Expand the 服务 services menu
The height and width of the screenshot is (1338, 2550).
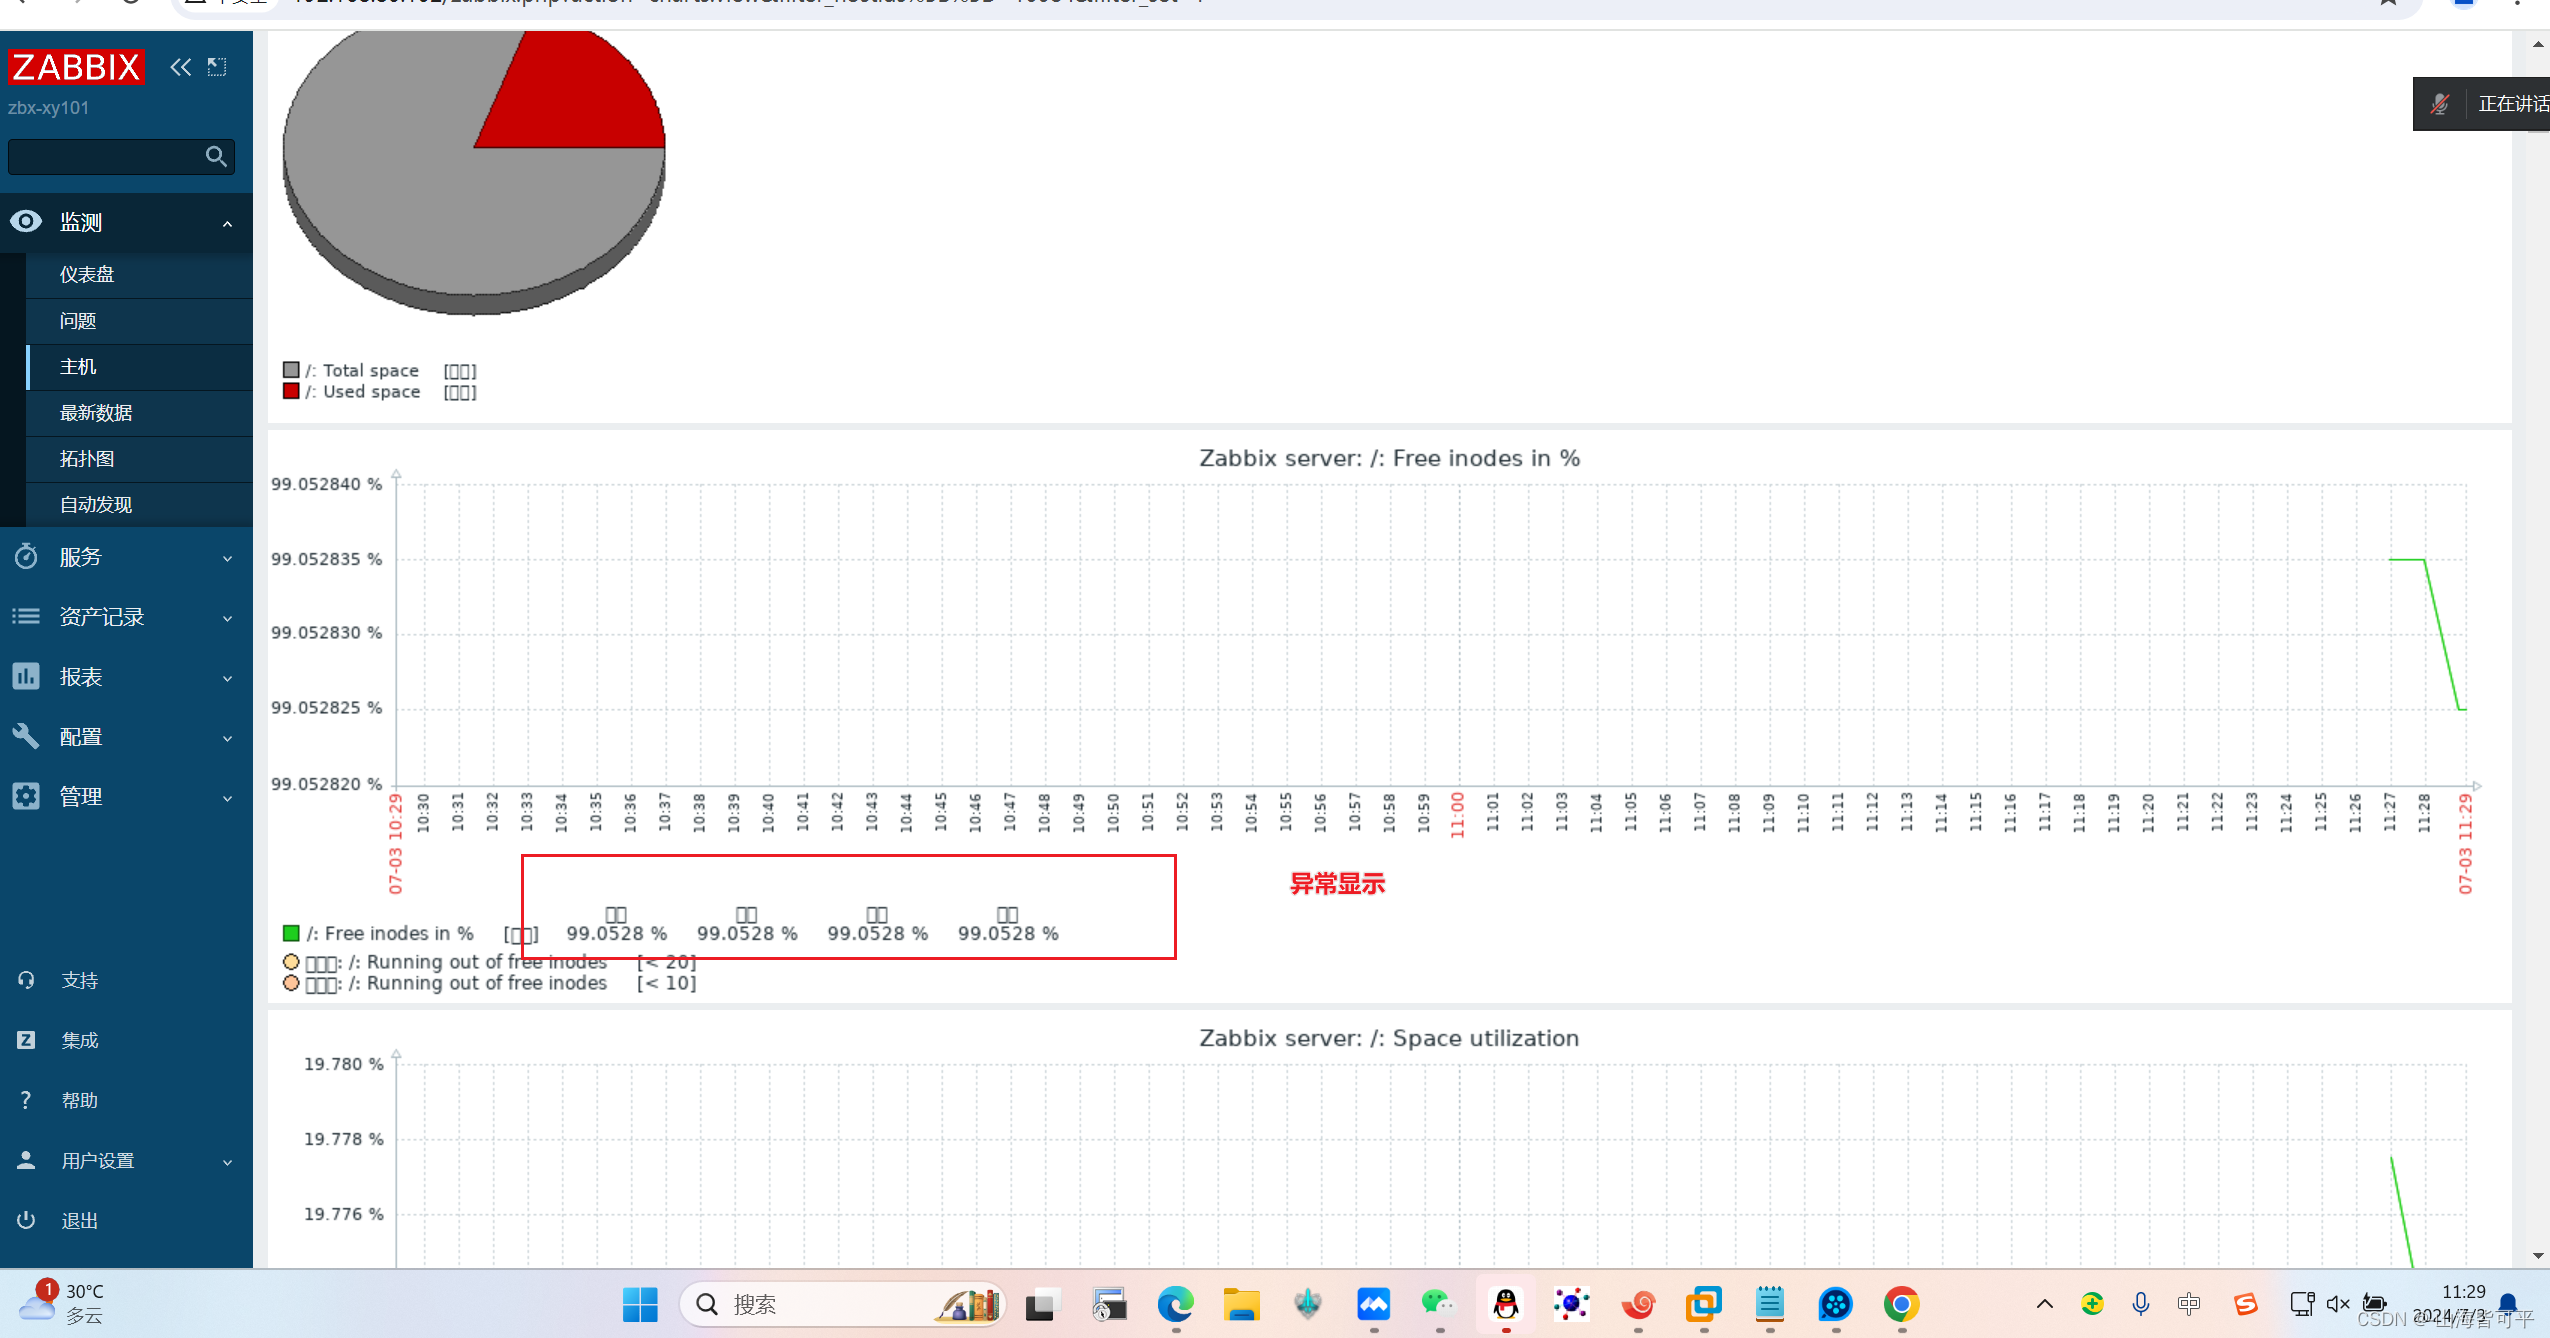pyautogui.click(x=126, y=557)
